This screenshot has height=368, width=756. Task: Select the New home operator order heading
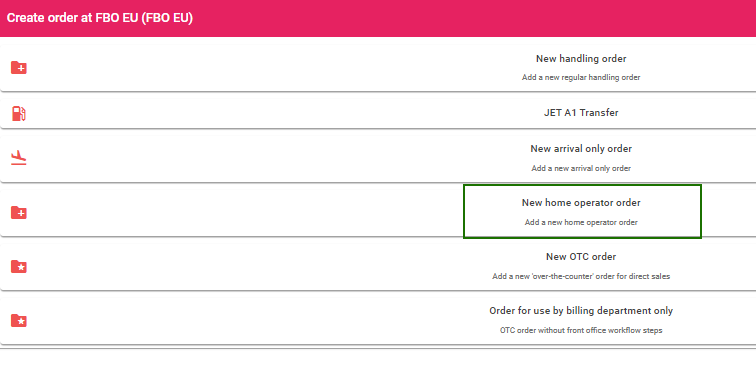coord(581,203)
